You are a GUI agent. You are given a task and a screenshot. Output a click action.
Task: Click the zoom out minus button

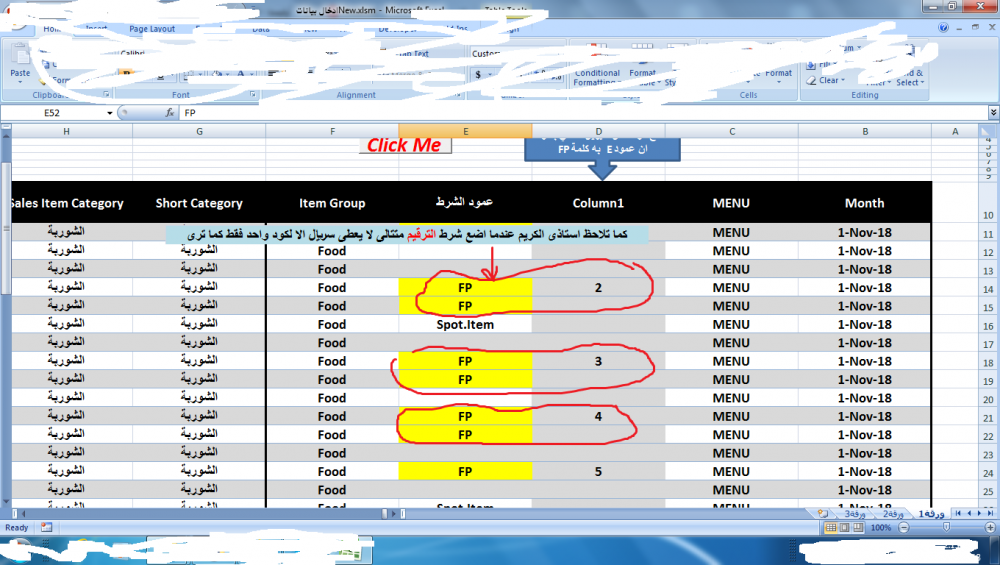click(904, 527)
